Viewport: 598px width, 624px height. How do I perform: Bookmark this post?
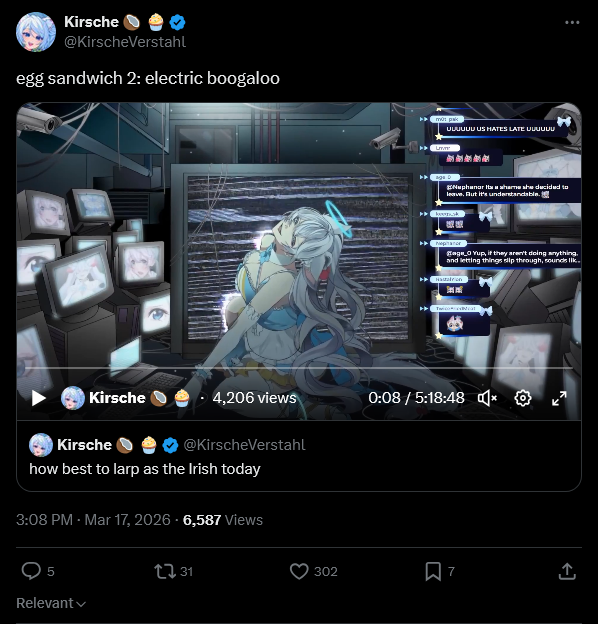coord(433,571)
